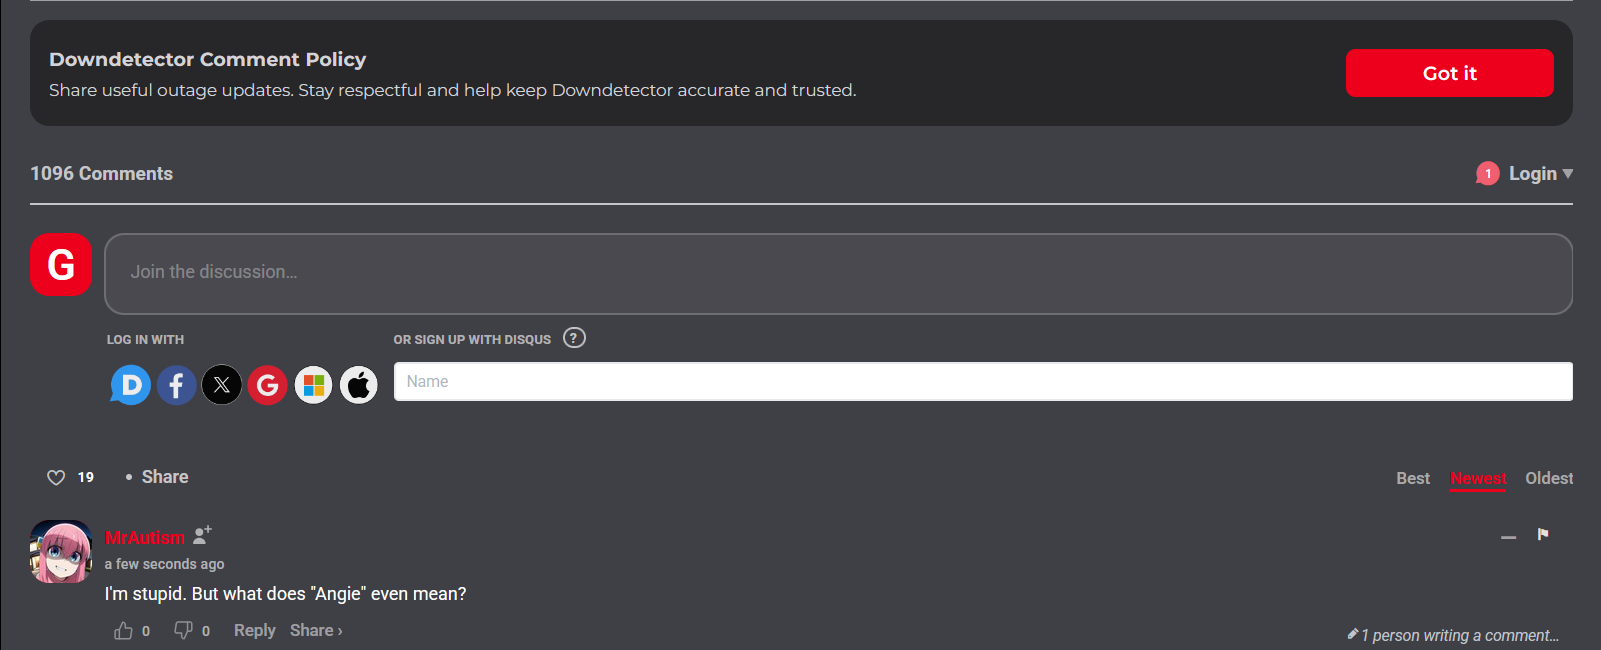Collapse MrAutism's comment with minus icon
Image resolution: width=1601 pixels, height=650 pixels.
1508,537
